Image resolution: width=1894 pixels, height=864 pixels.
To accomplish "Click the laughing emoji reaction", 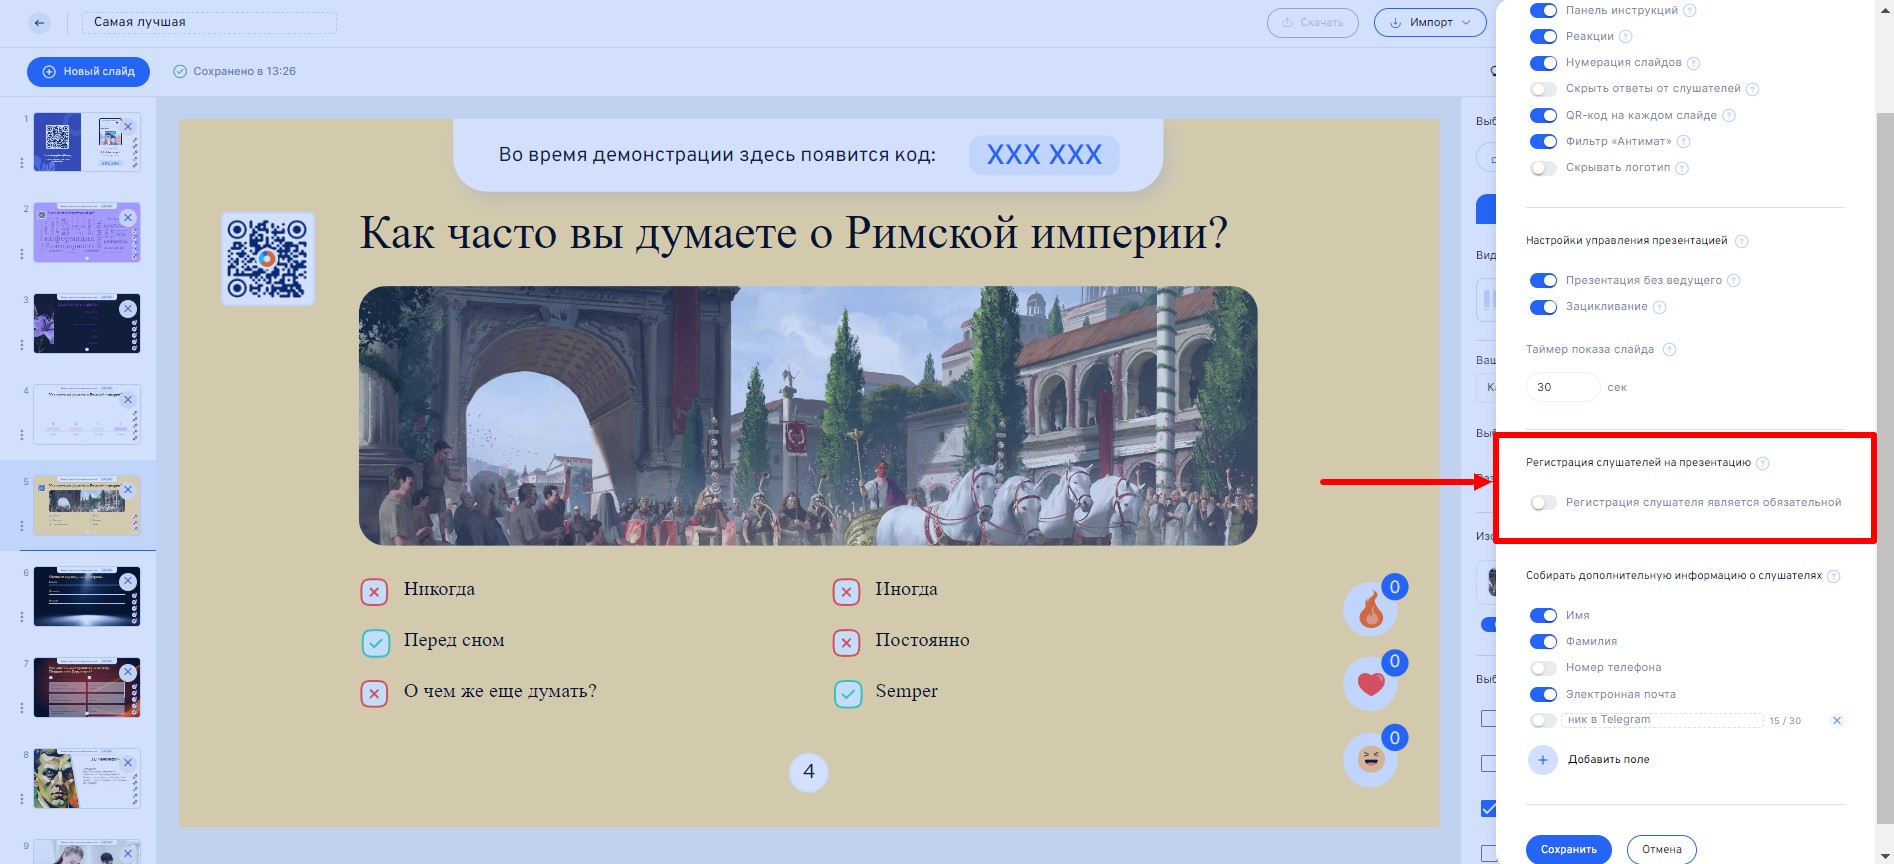I will (1371, 761).
